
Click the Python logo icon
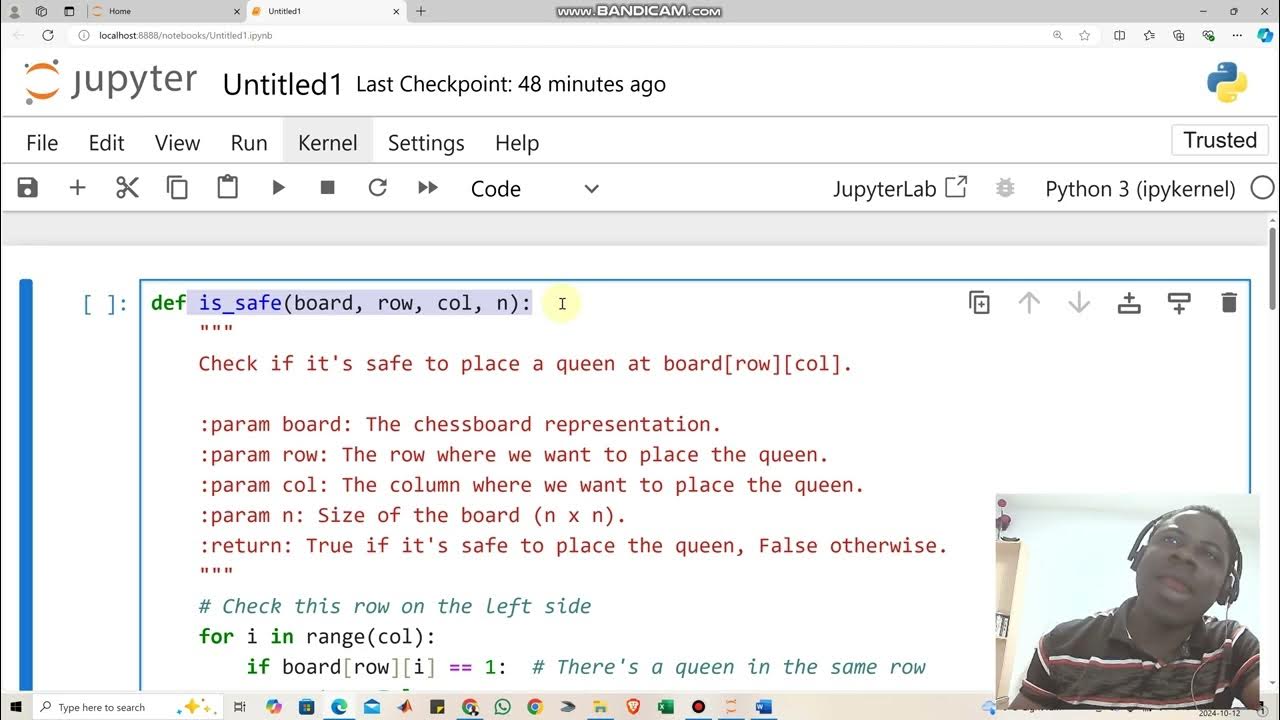pyautogui.click(x=1227, y=82)
